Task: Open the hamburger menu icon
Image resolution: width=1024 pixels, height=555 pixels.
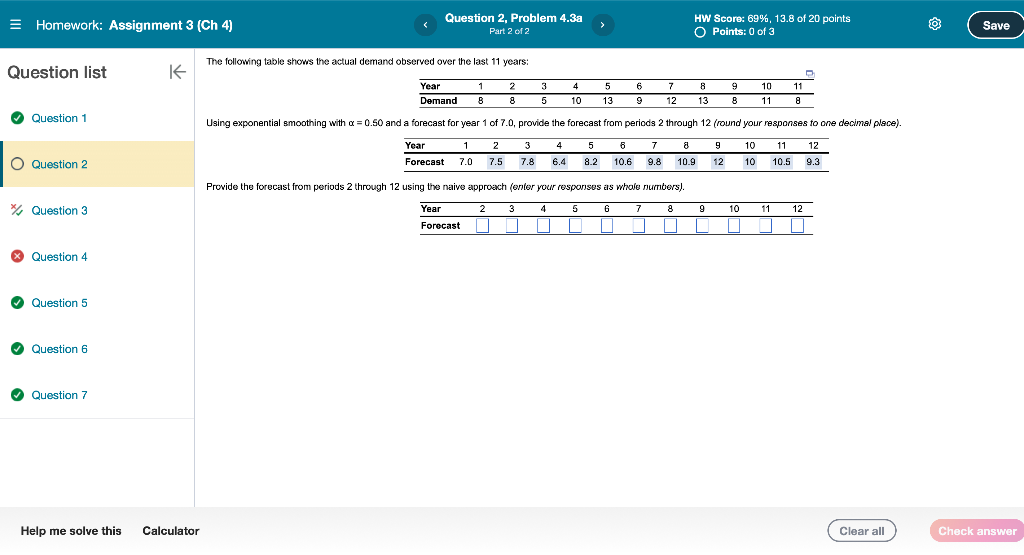Action: pos(16,25)
